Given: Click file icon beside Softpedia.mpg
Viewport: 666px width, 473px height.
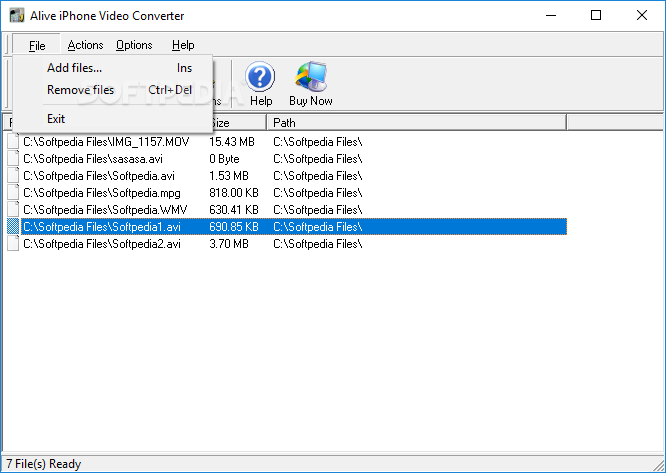Looking at the screenshot, I should pyautogui.click(x=13, y=192).
